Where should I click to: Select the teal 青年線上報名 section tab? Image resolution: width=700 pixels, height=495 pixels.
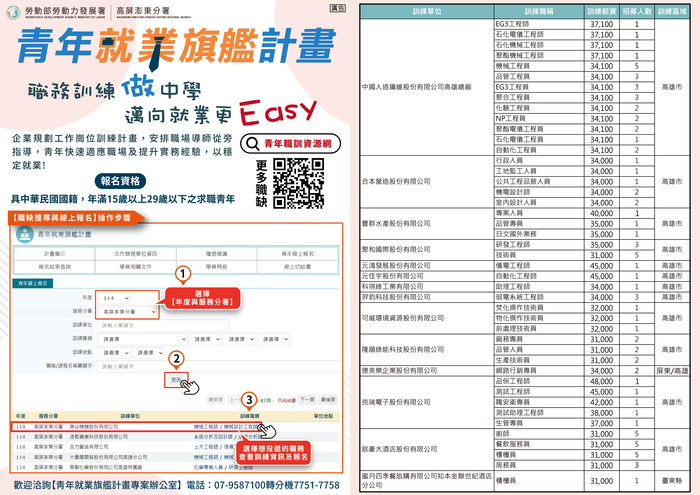tap(33, 283)
